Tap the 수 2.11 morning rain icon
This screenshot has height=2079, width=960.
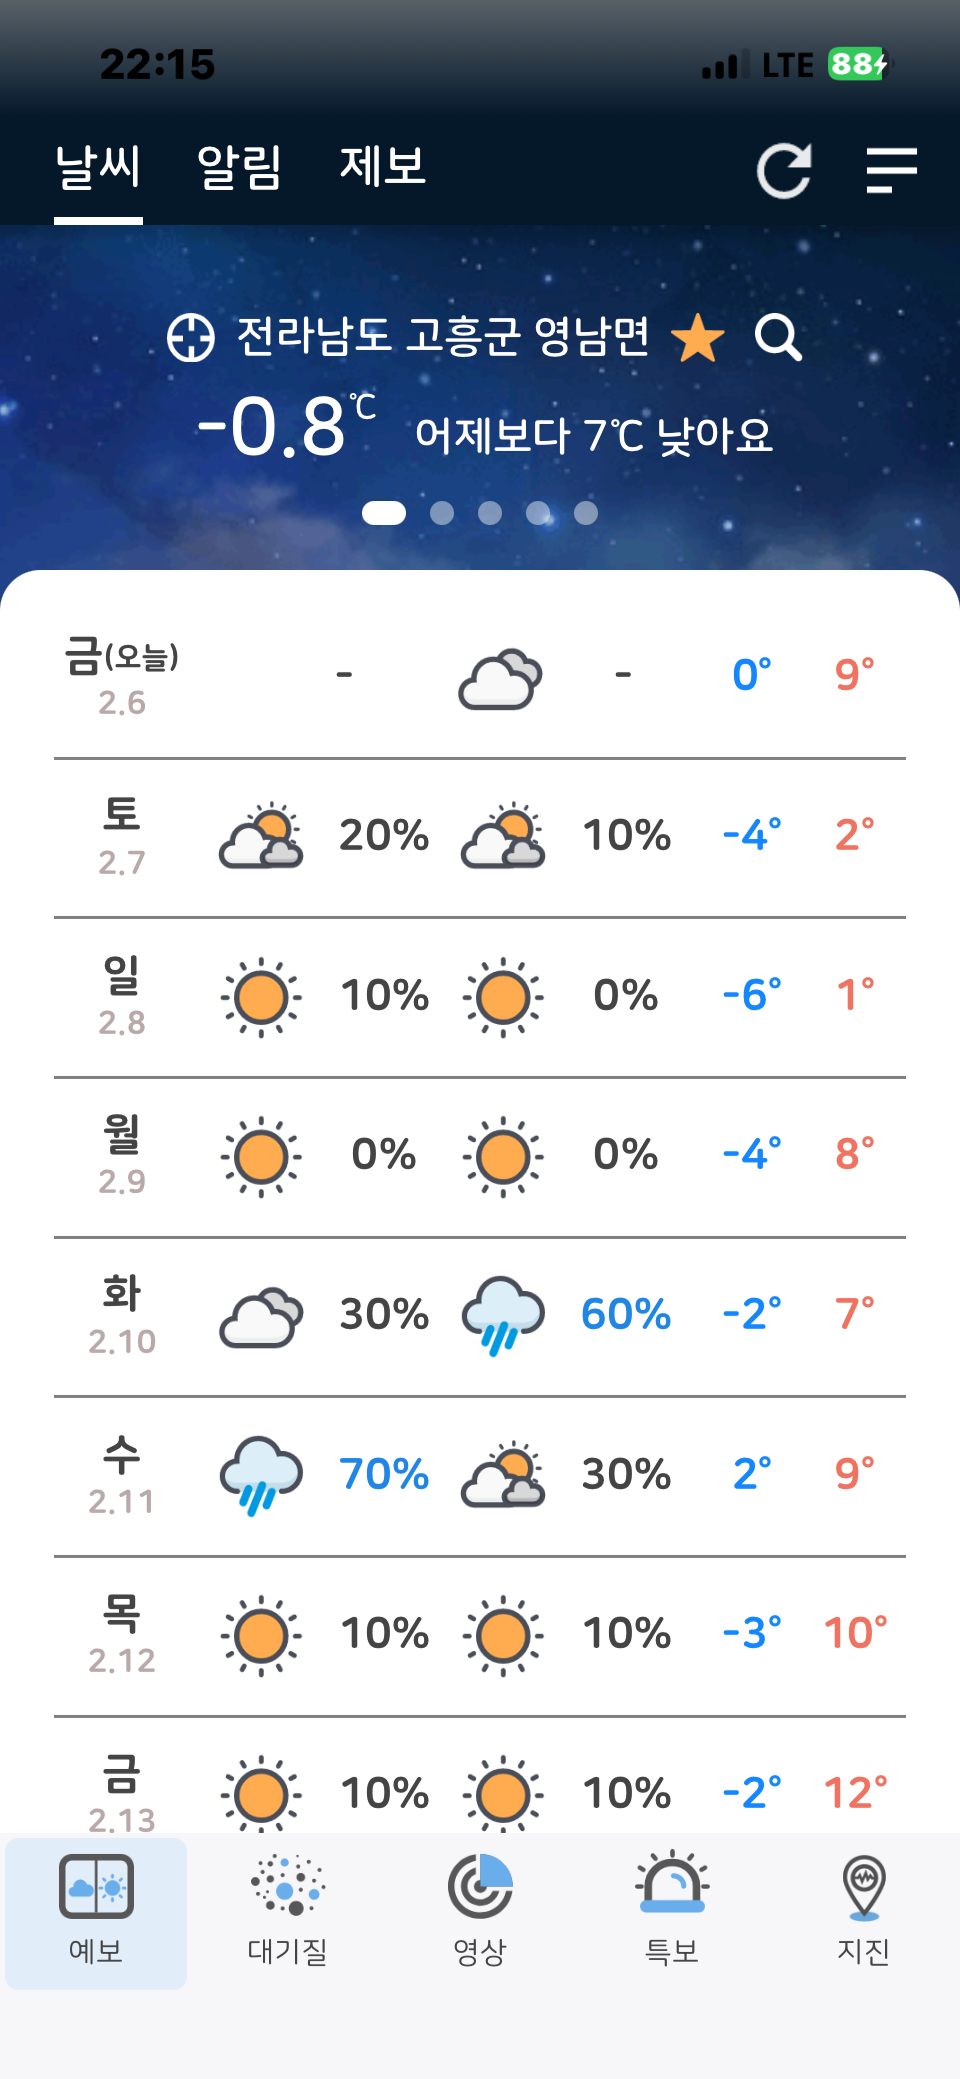point(261,1475)
